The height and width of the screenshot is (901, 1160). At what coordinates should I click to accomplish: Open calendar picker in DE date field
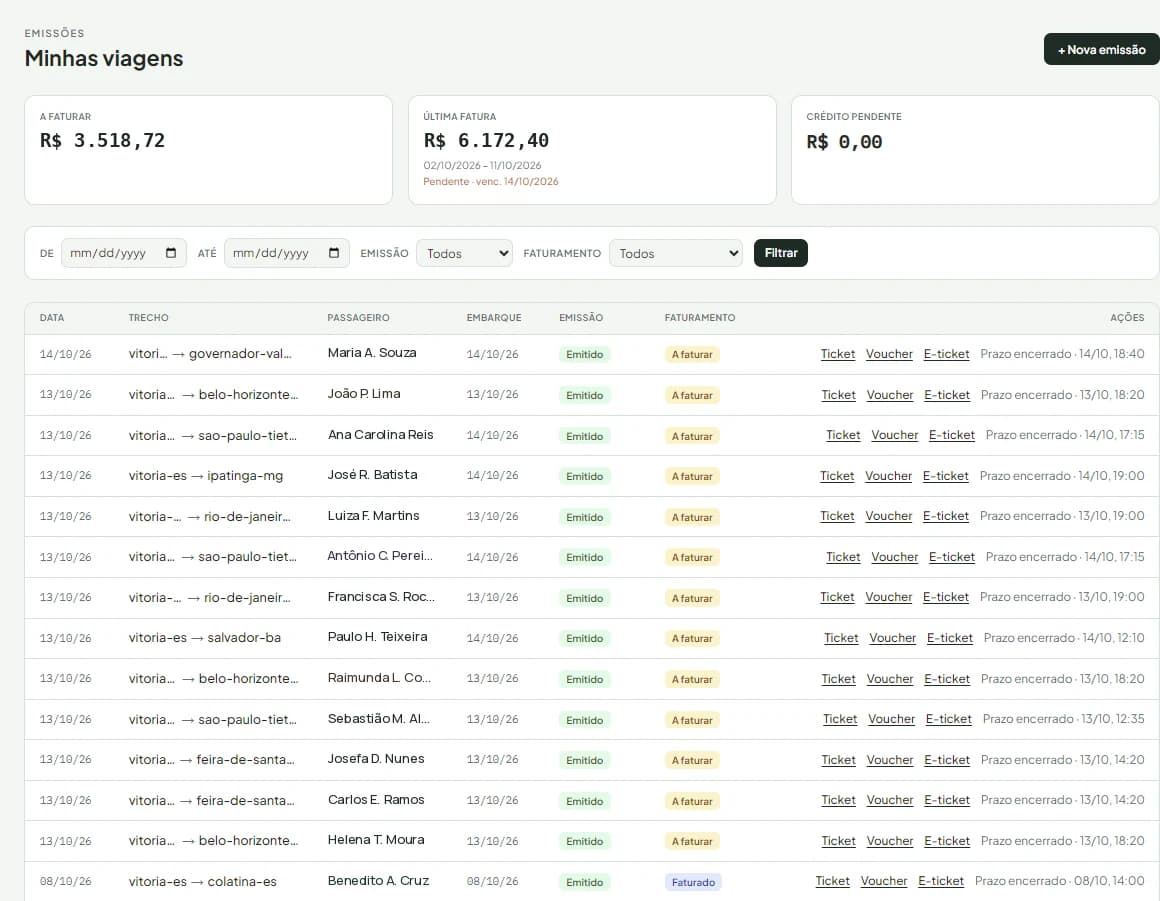click(x=171, y=253)
